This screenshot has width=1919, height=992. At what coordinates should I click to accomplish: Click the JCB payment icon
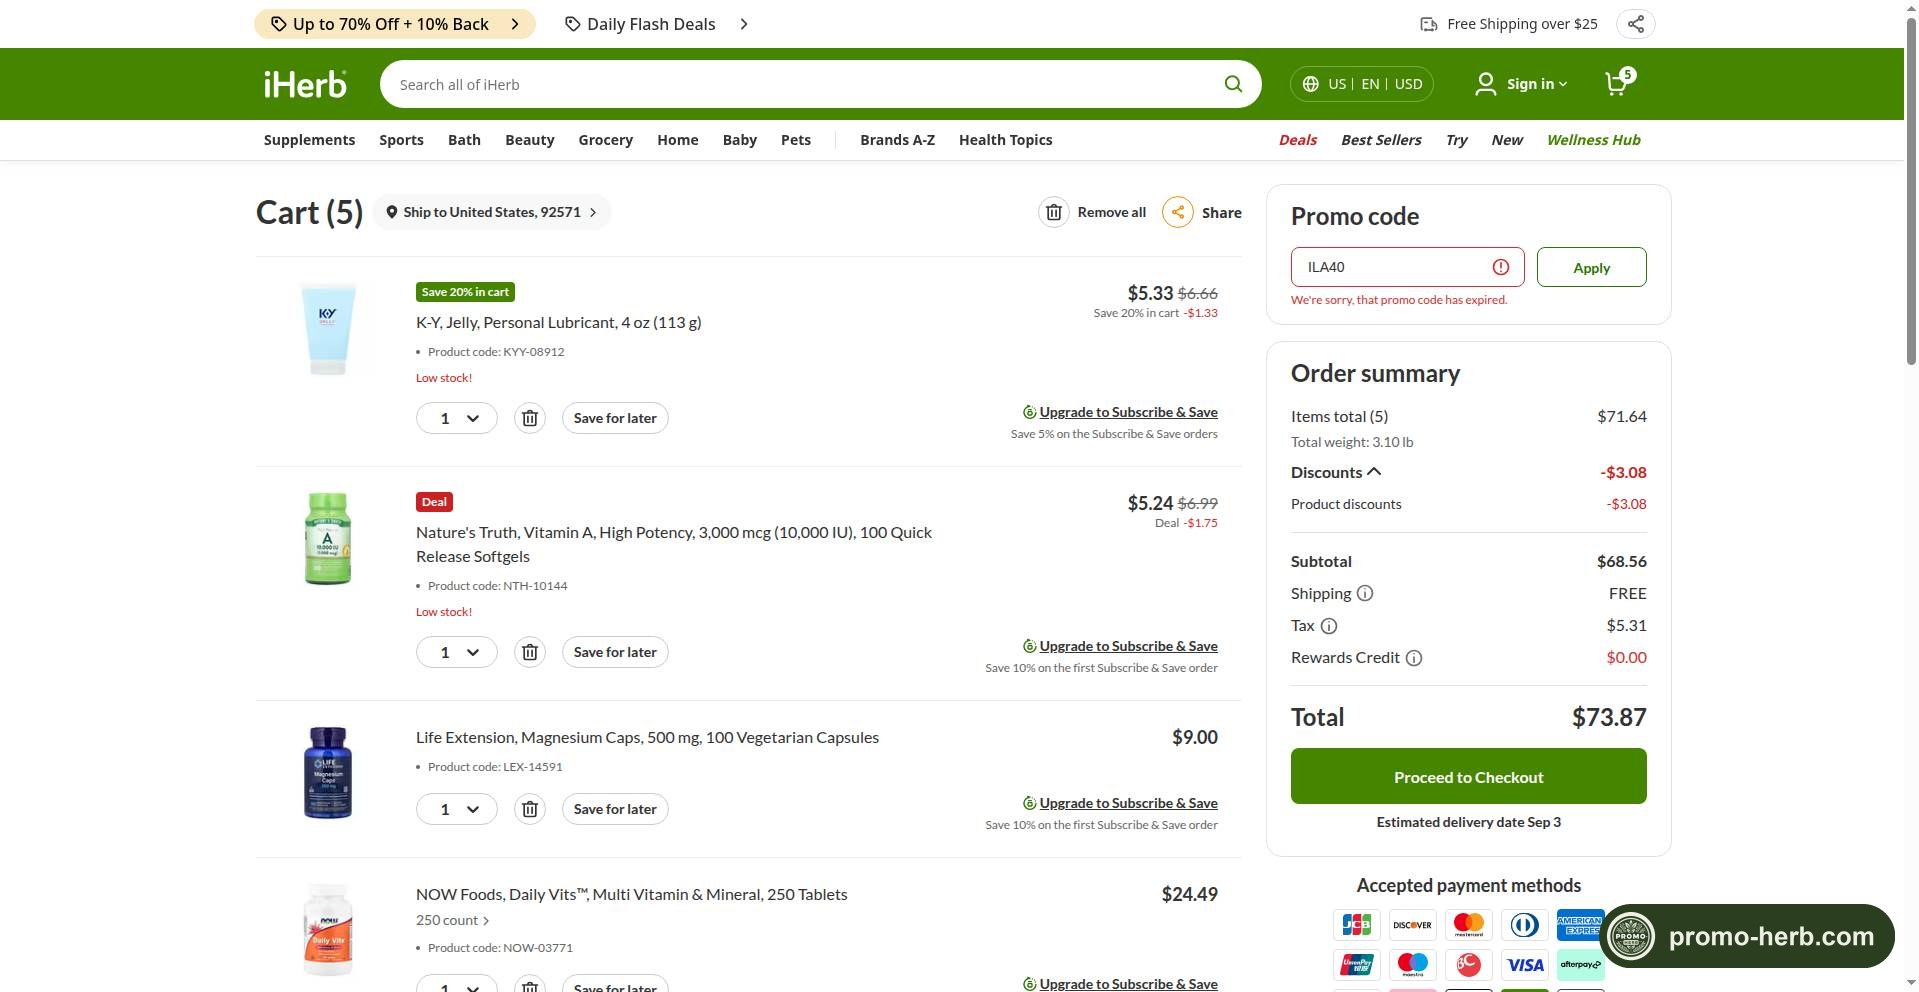pos(1356,925)
